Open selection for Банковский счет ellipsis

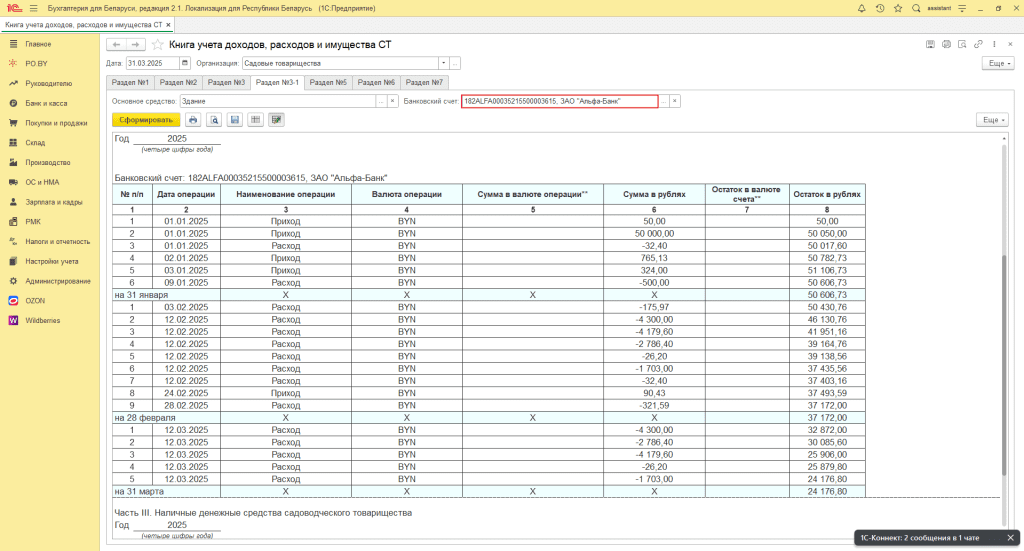pyautogui.click(x=664, y=101)
